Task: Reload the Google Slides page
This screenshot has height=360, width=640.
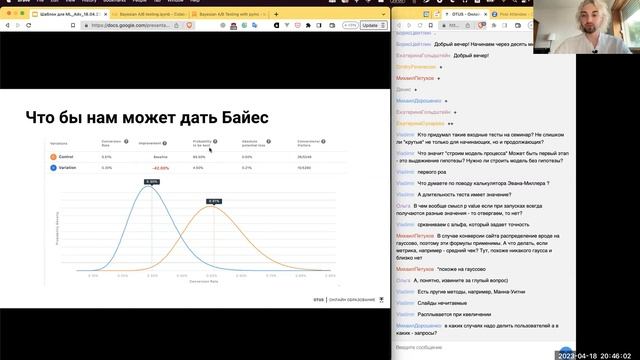Action: pyautogui.click(x=29, y=25)
